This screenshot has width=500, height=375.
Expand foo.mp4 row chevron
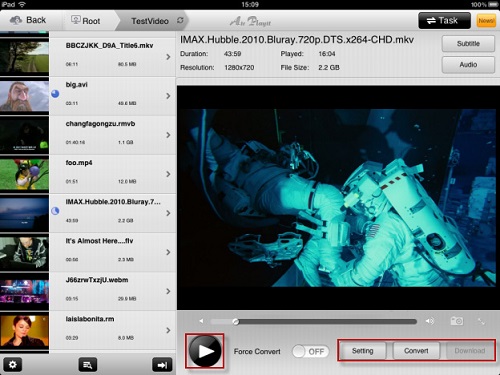point(168,174)
